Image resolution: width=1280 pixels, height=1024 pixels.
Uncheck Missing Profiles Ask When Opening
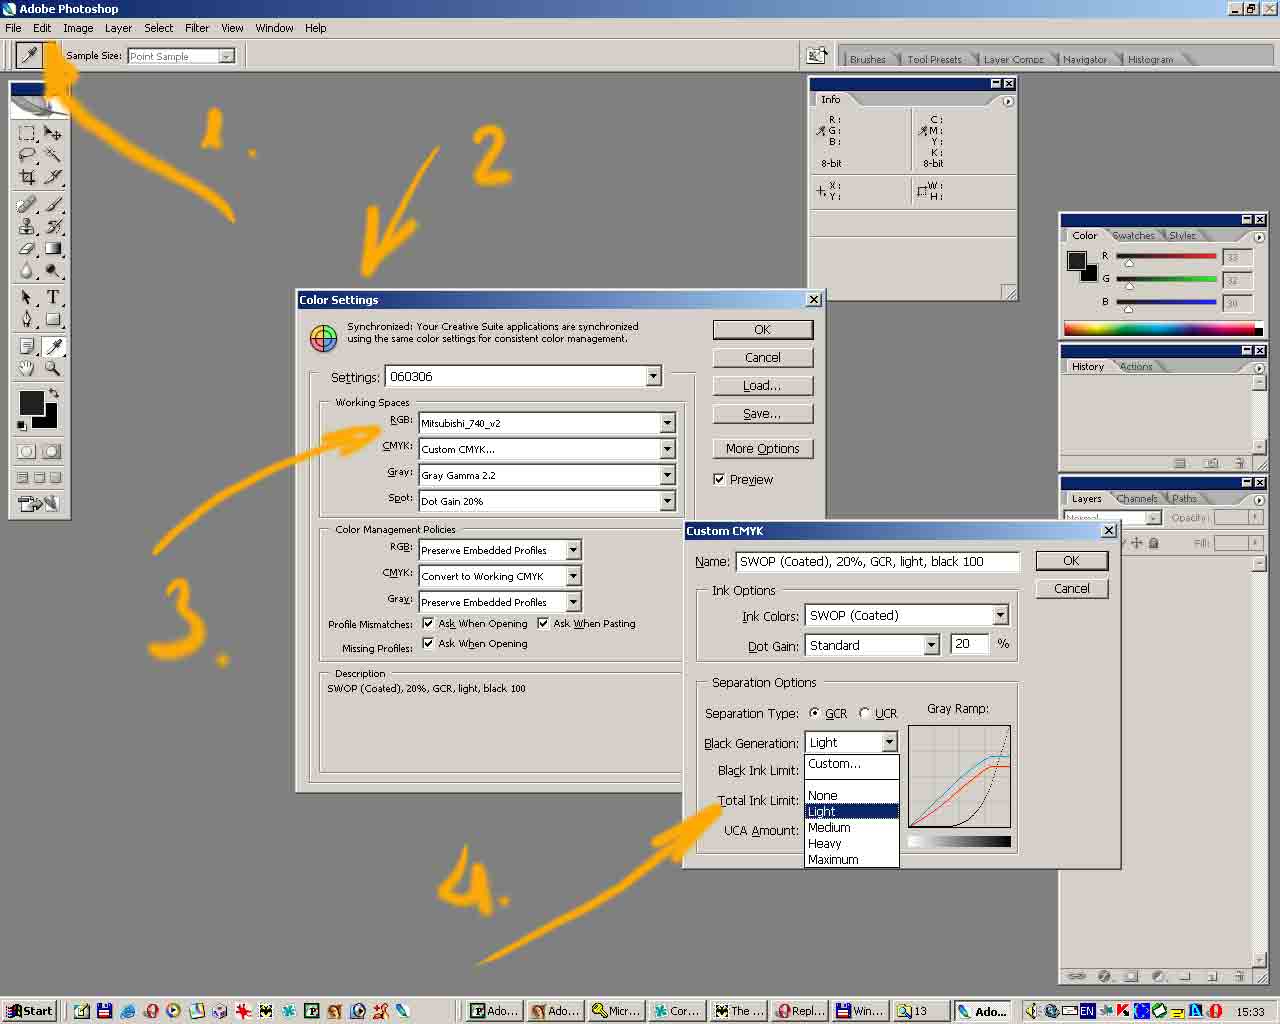428,643
